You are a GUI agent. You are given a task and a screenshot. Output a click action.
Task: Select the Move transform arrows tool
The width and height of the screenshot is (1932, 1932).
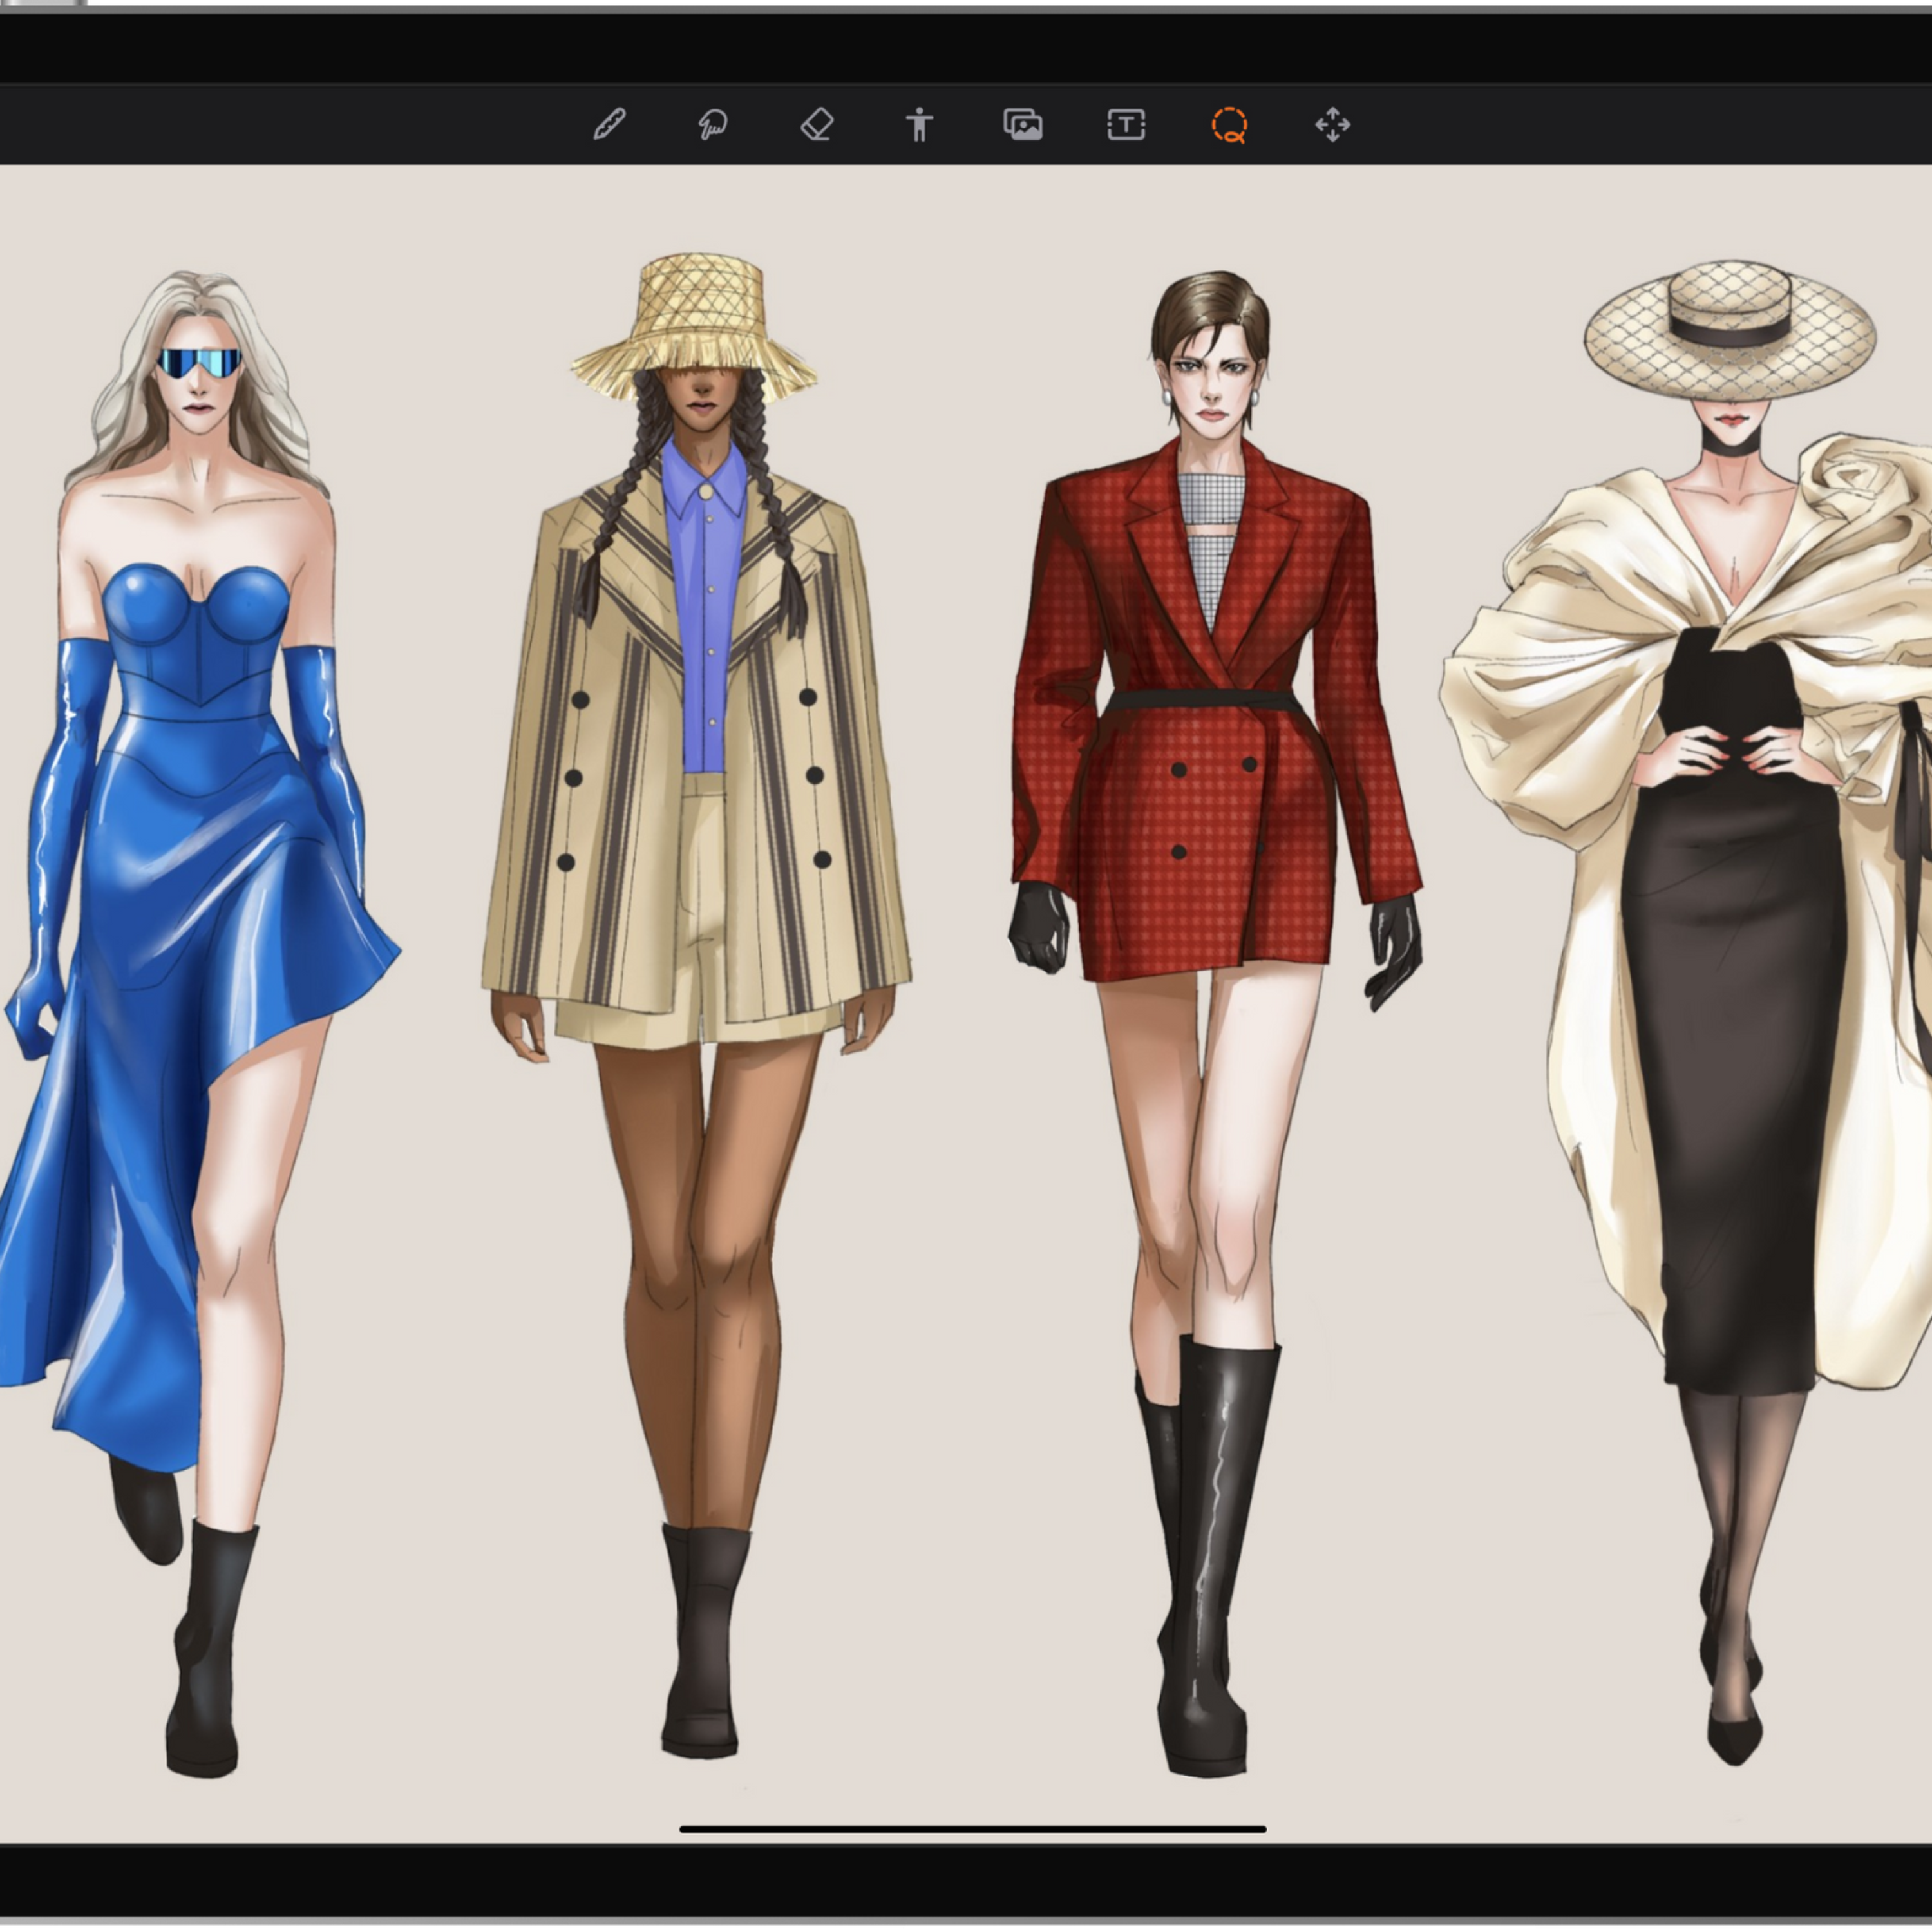click(1332, 125)
